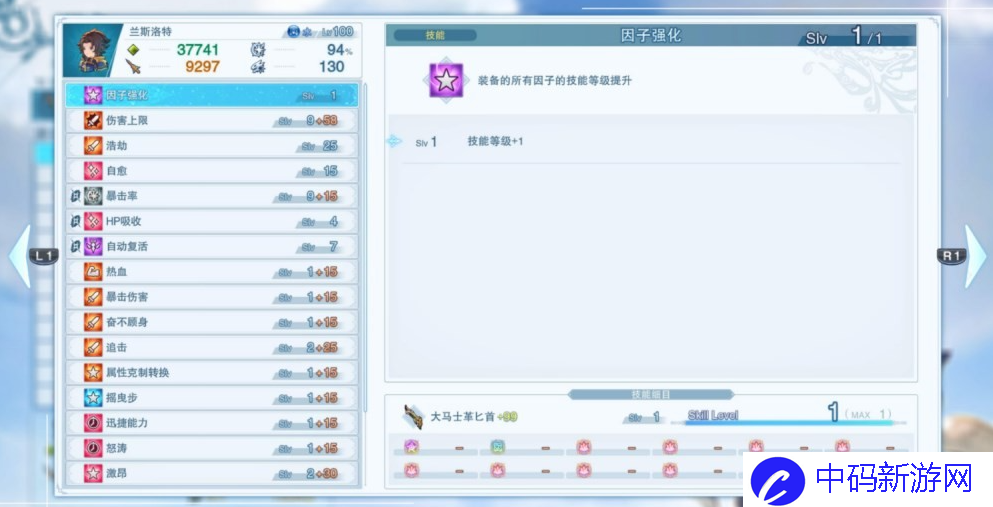Viewport: 993px width, 507px height.
Task: Select the 迅捷能力 clock skill icon
Action: click(93, 423)
